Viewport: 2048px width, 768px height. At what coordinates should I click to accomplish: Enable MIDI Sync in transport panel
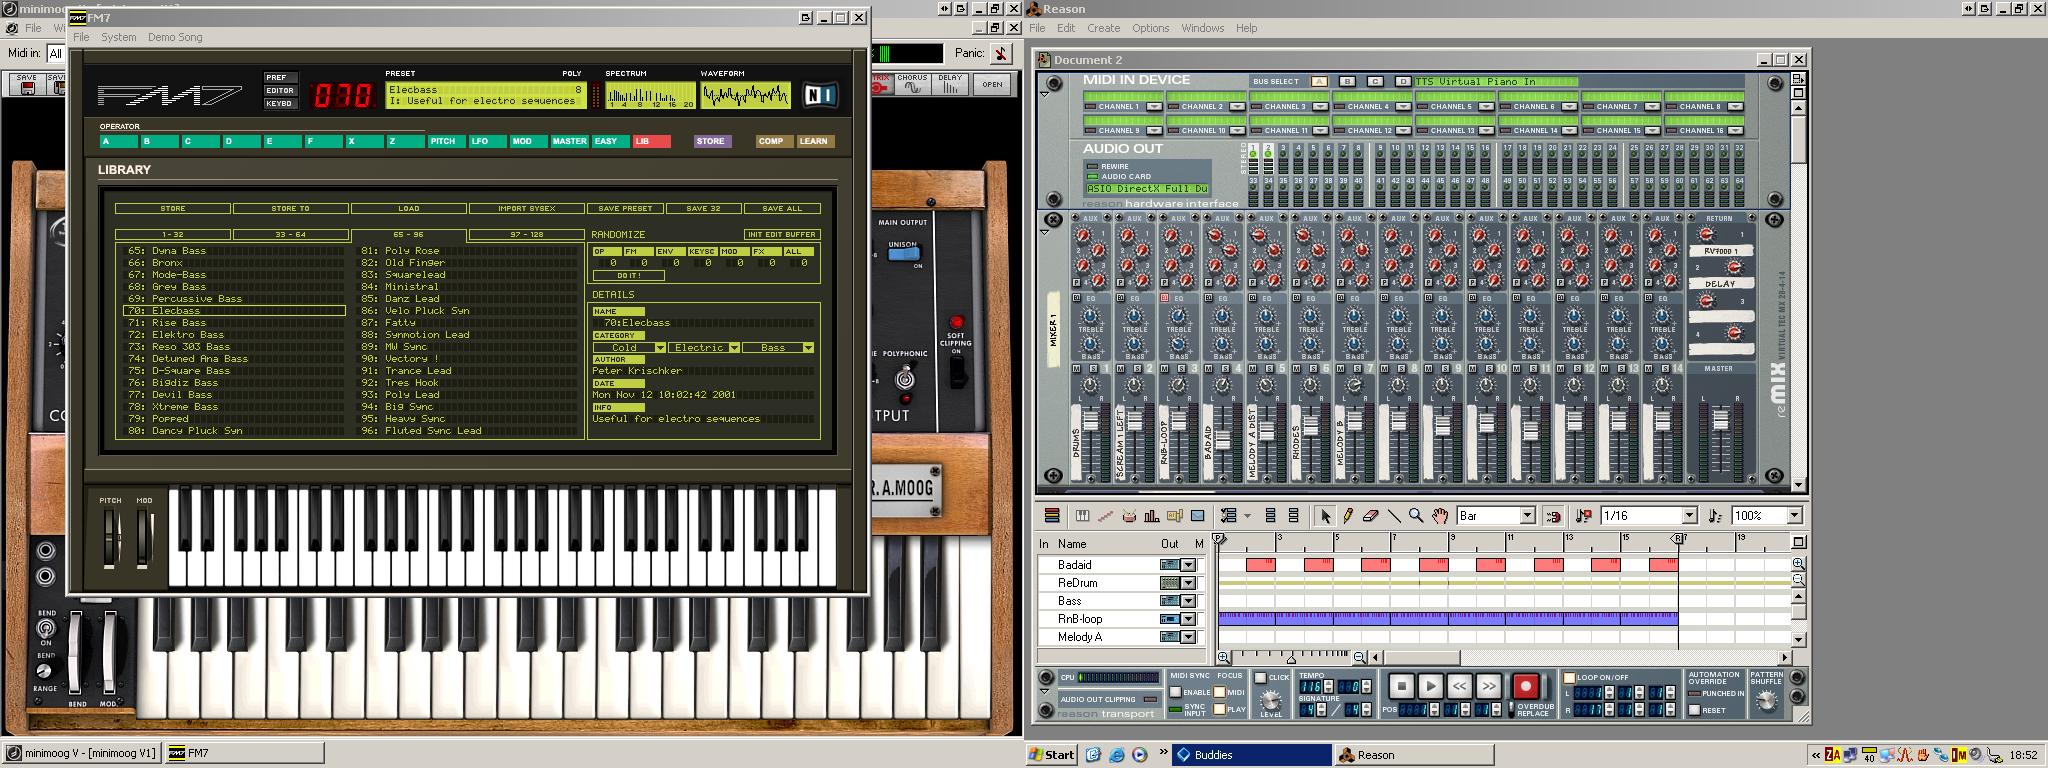coord(1176,692)
